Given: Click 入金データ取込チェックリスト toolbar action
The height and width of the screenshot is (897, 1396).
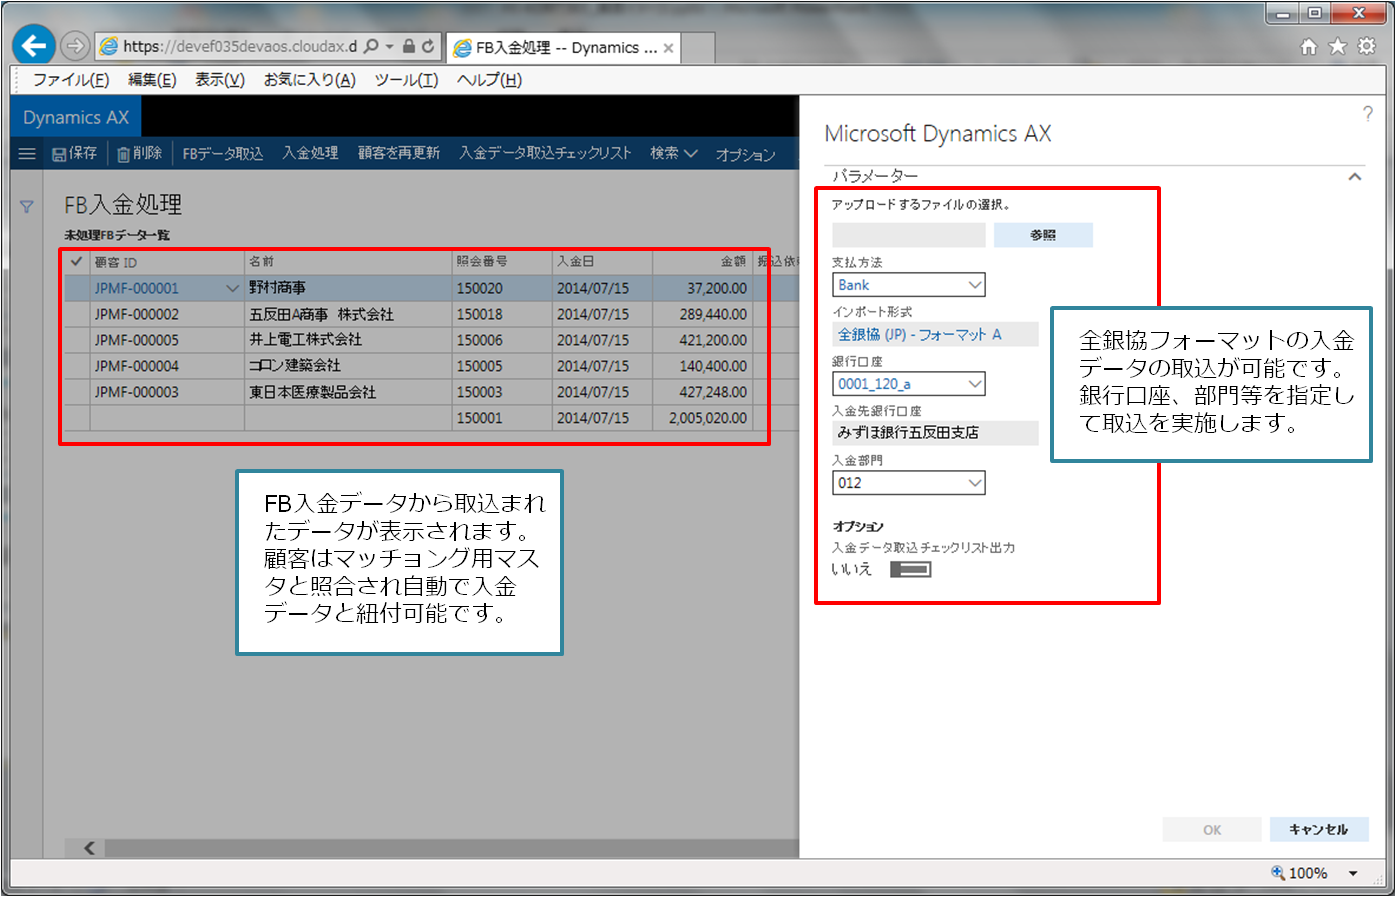Looking at the screenshot, I should (545, 153).
